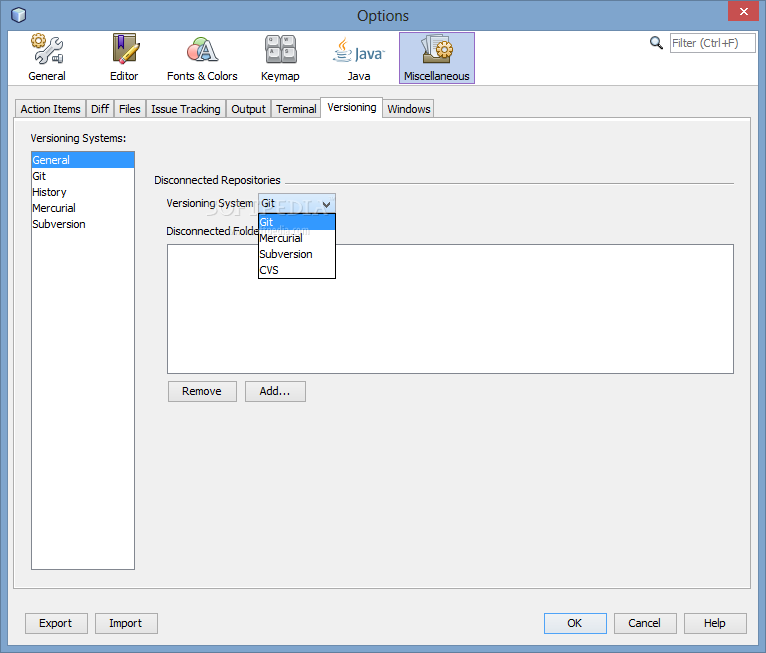The width and height of the screenshot is (766, 653).
Task: Switch to the Files tab
Action: pos(129,109)
